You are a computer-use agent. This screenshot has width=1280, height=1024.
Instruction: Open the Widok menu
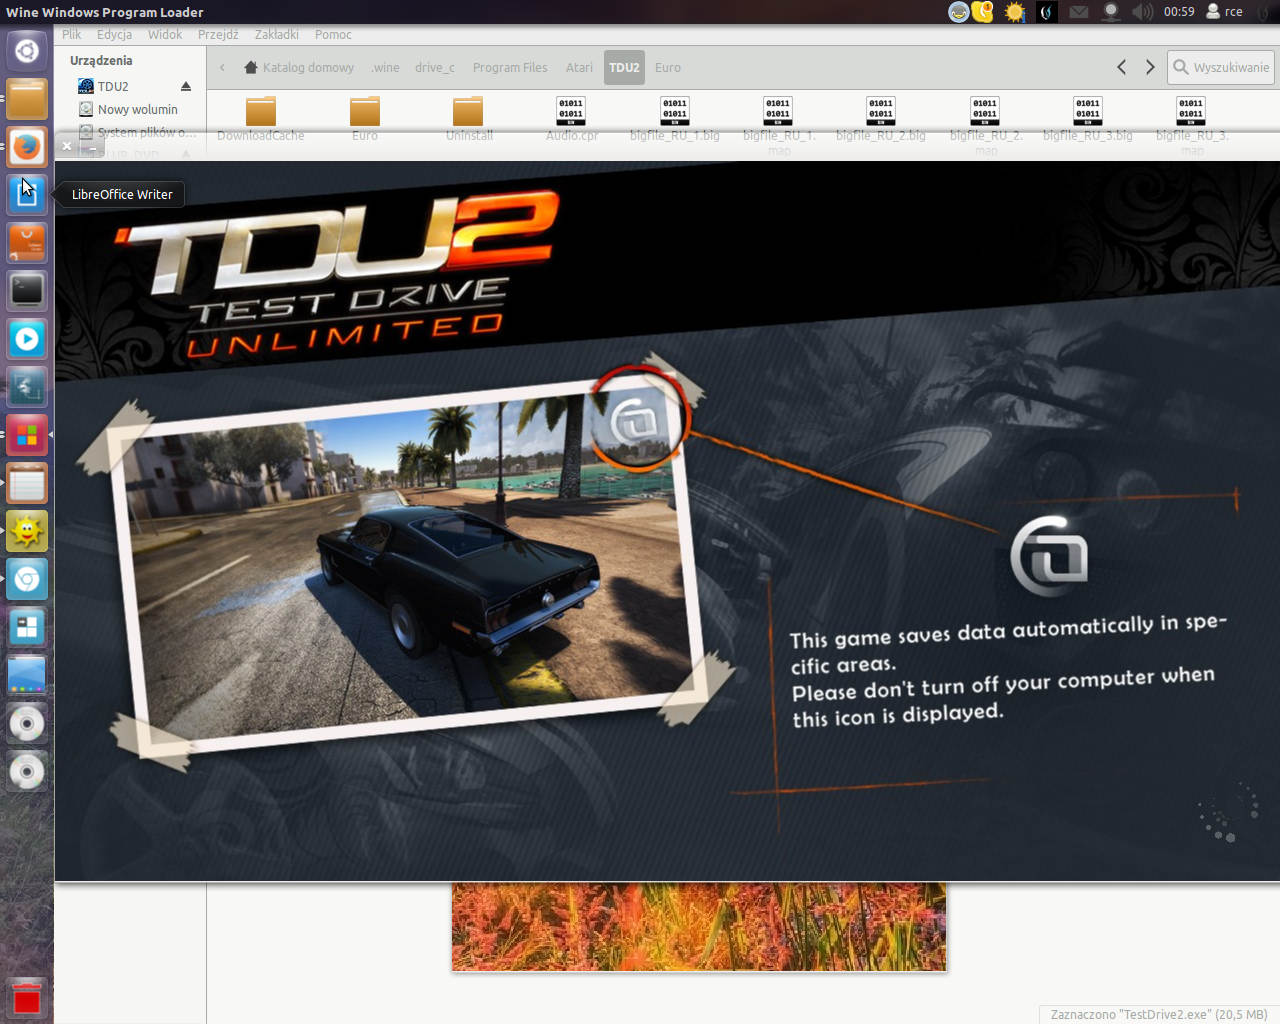tap(165, 34)
